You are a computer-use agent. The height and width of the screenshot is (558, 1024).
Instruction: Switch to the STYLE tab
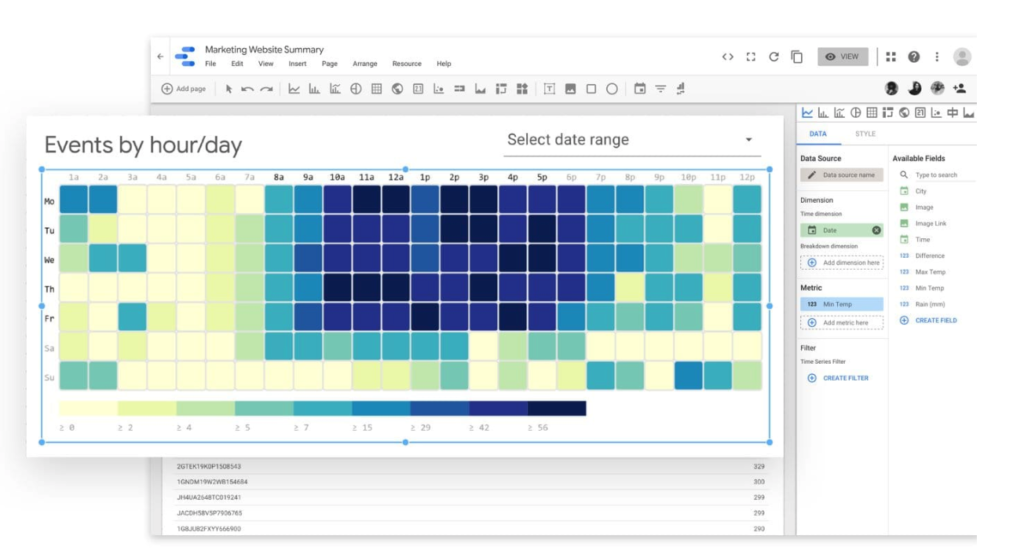(x=865, y=133)
